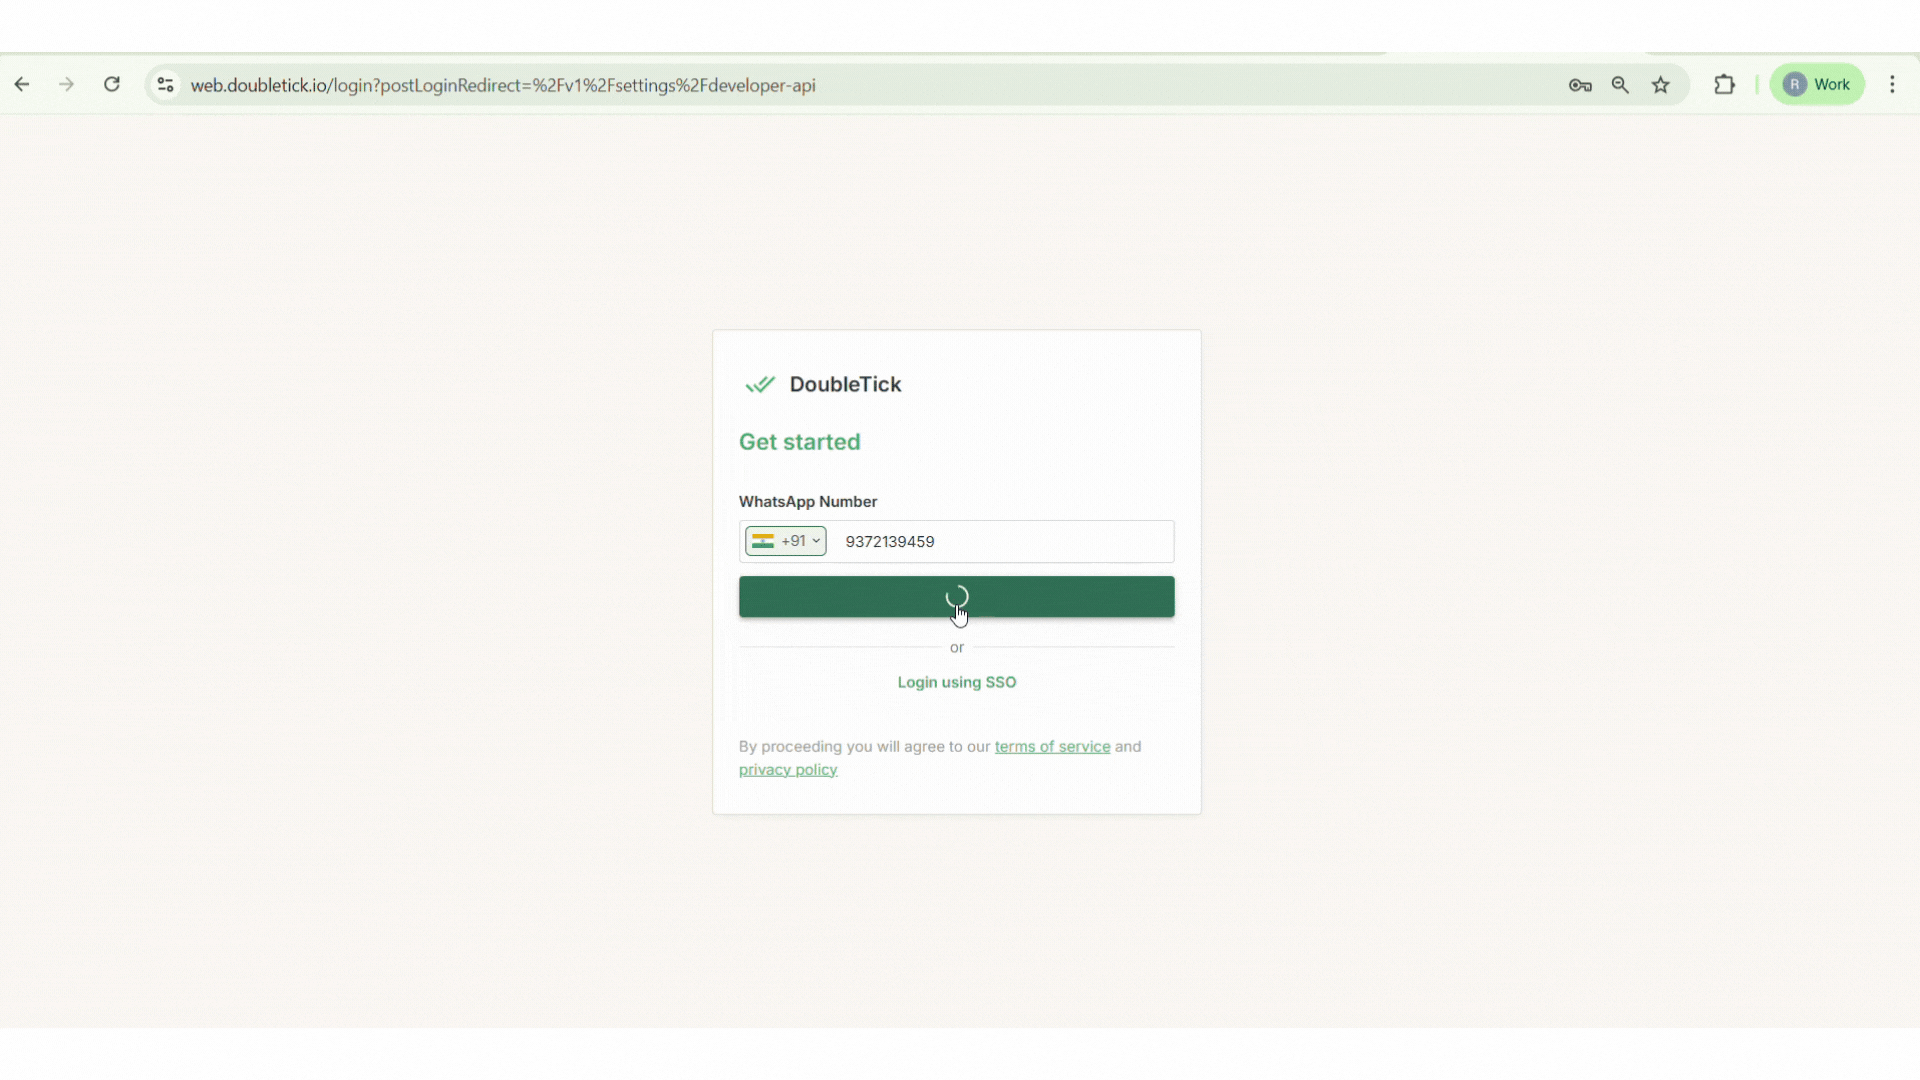Screen dimensions: 1920x1080
Task: Bookmark this page with star icon
Action: point(1661,85)
